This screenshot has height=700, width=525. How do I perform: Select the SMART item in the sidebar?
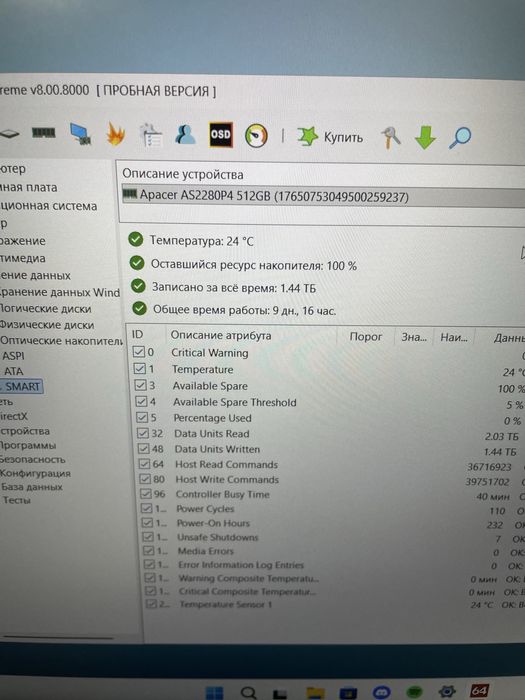point(22,386)
